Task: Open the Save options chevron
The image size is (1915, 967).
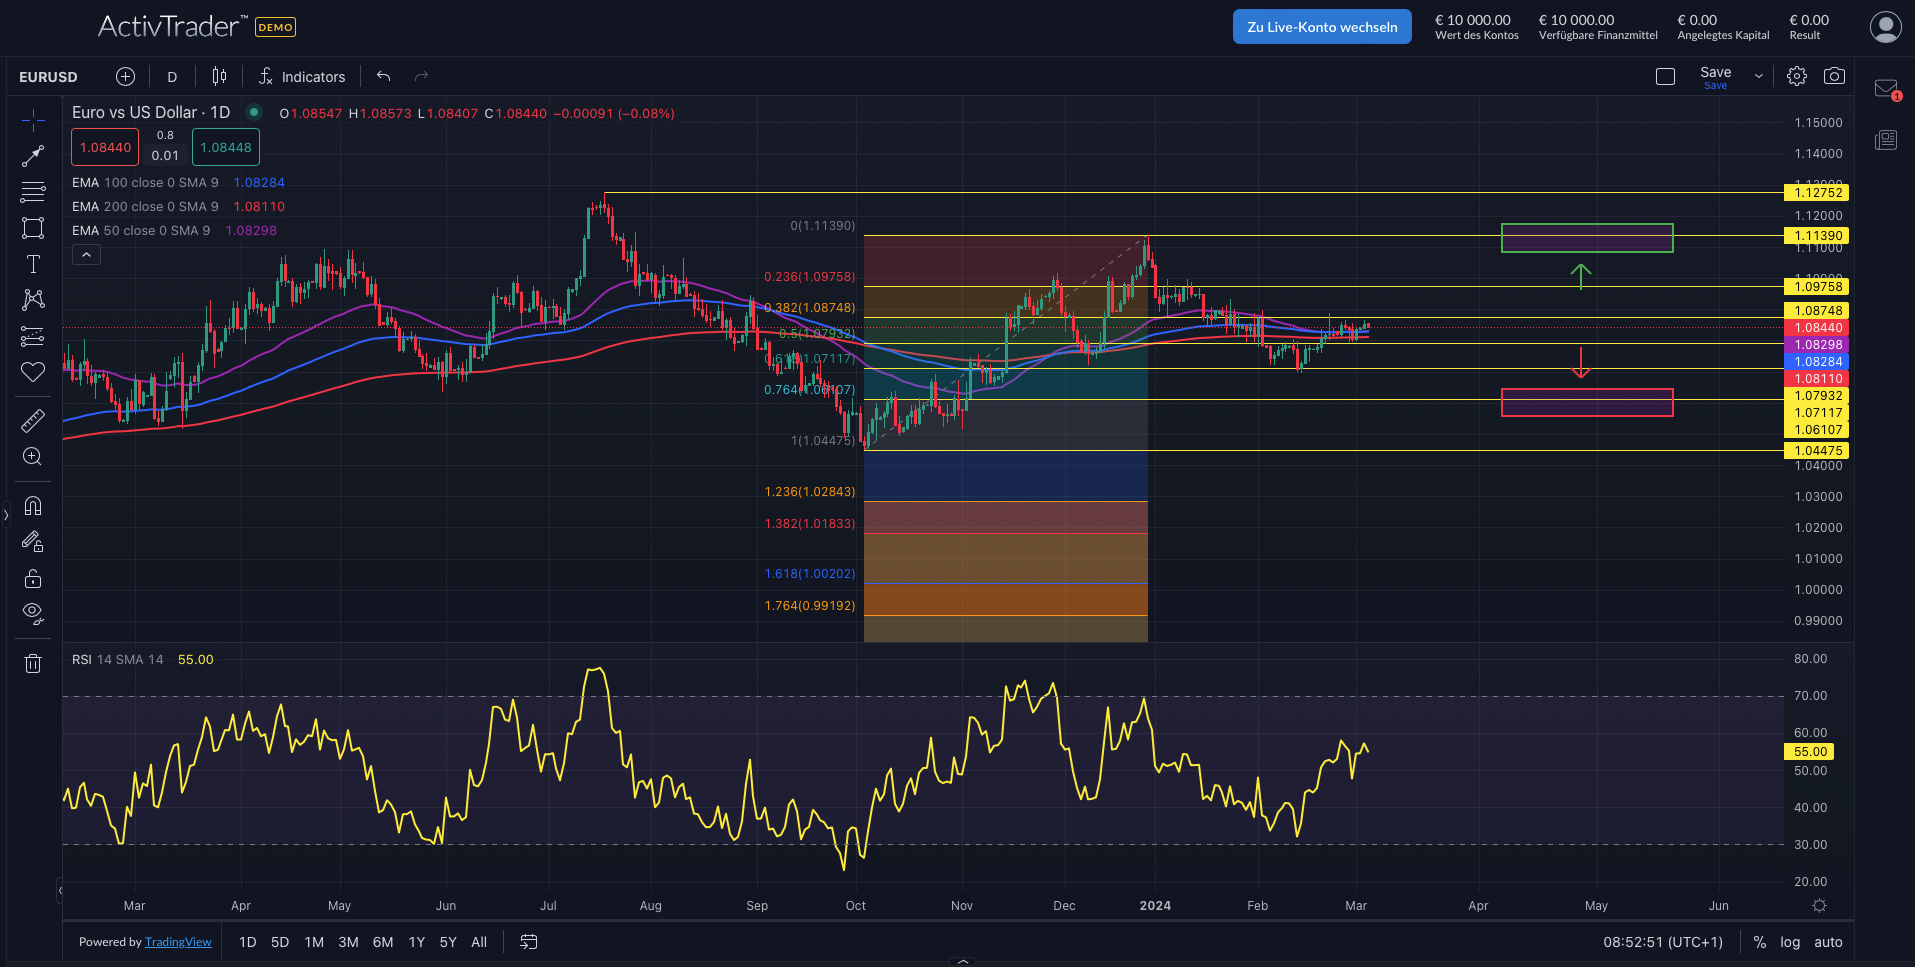Action: (x=1757, y=75)
